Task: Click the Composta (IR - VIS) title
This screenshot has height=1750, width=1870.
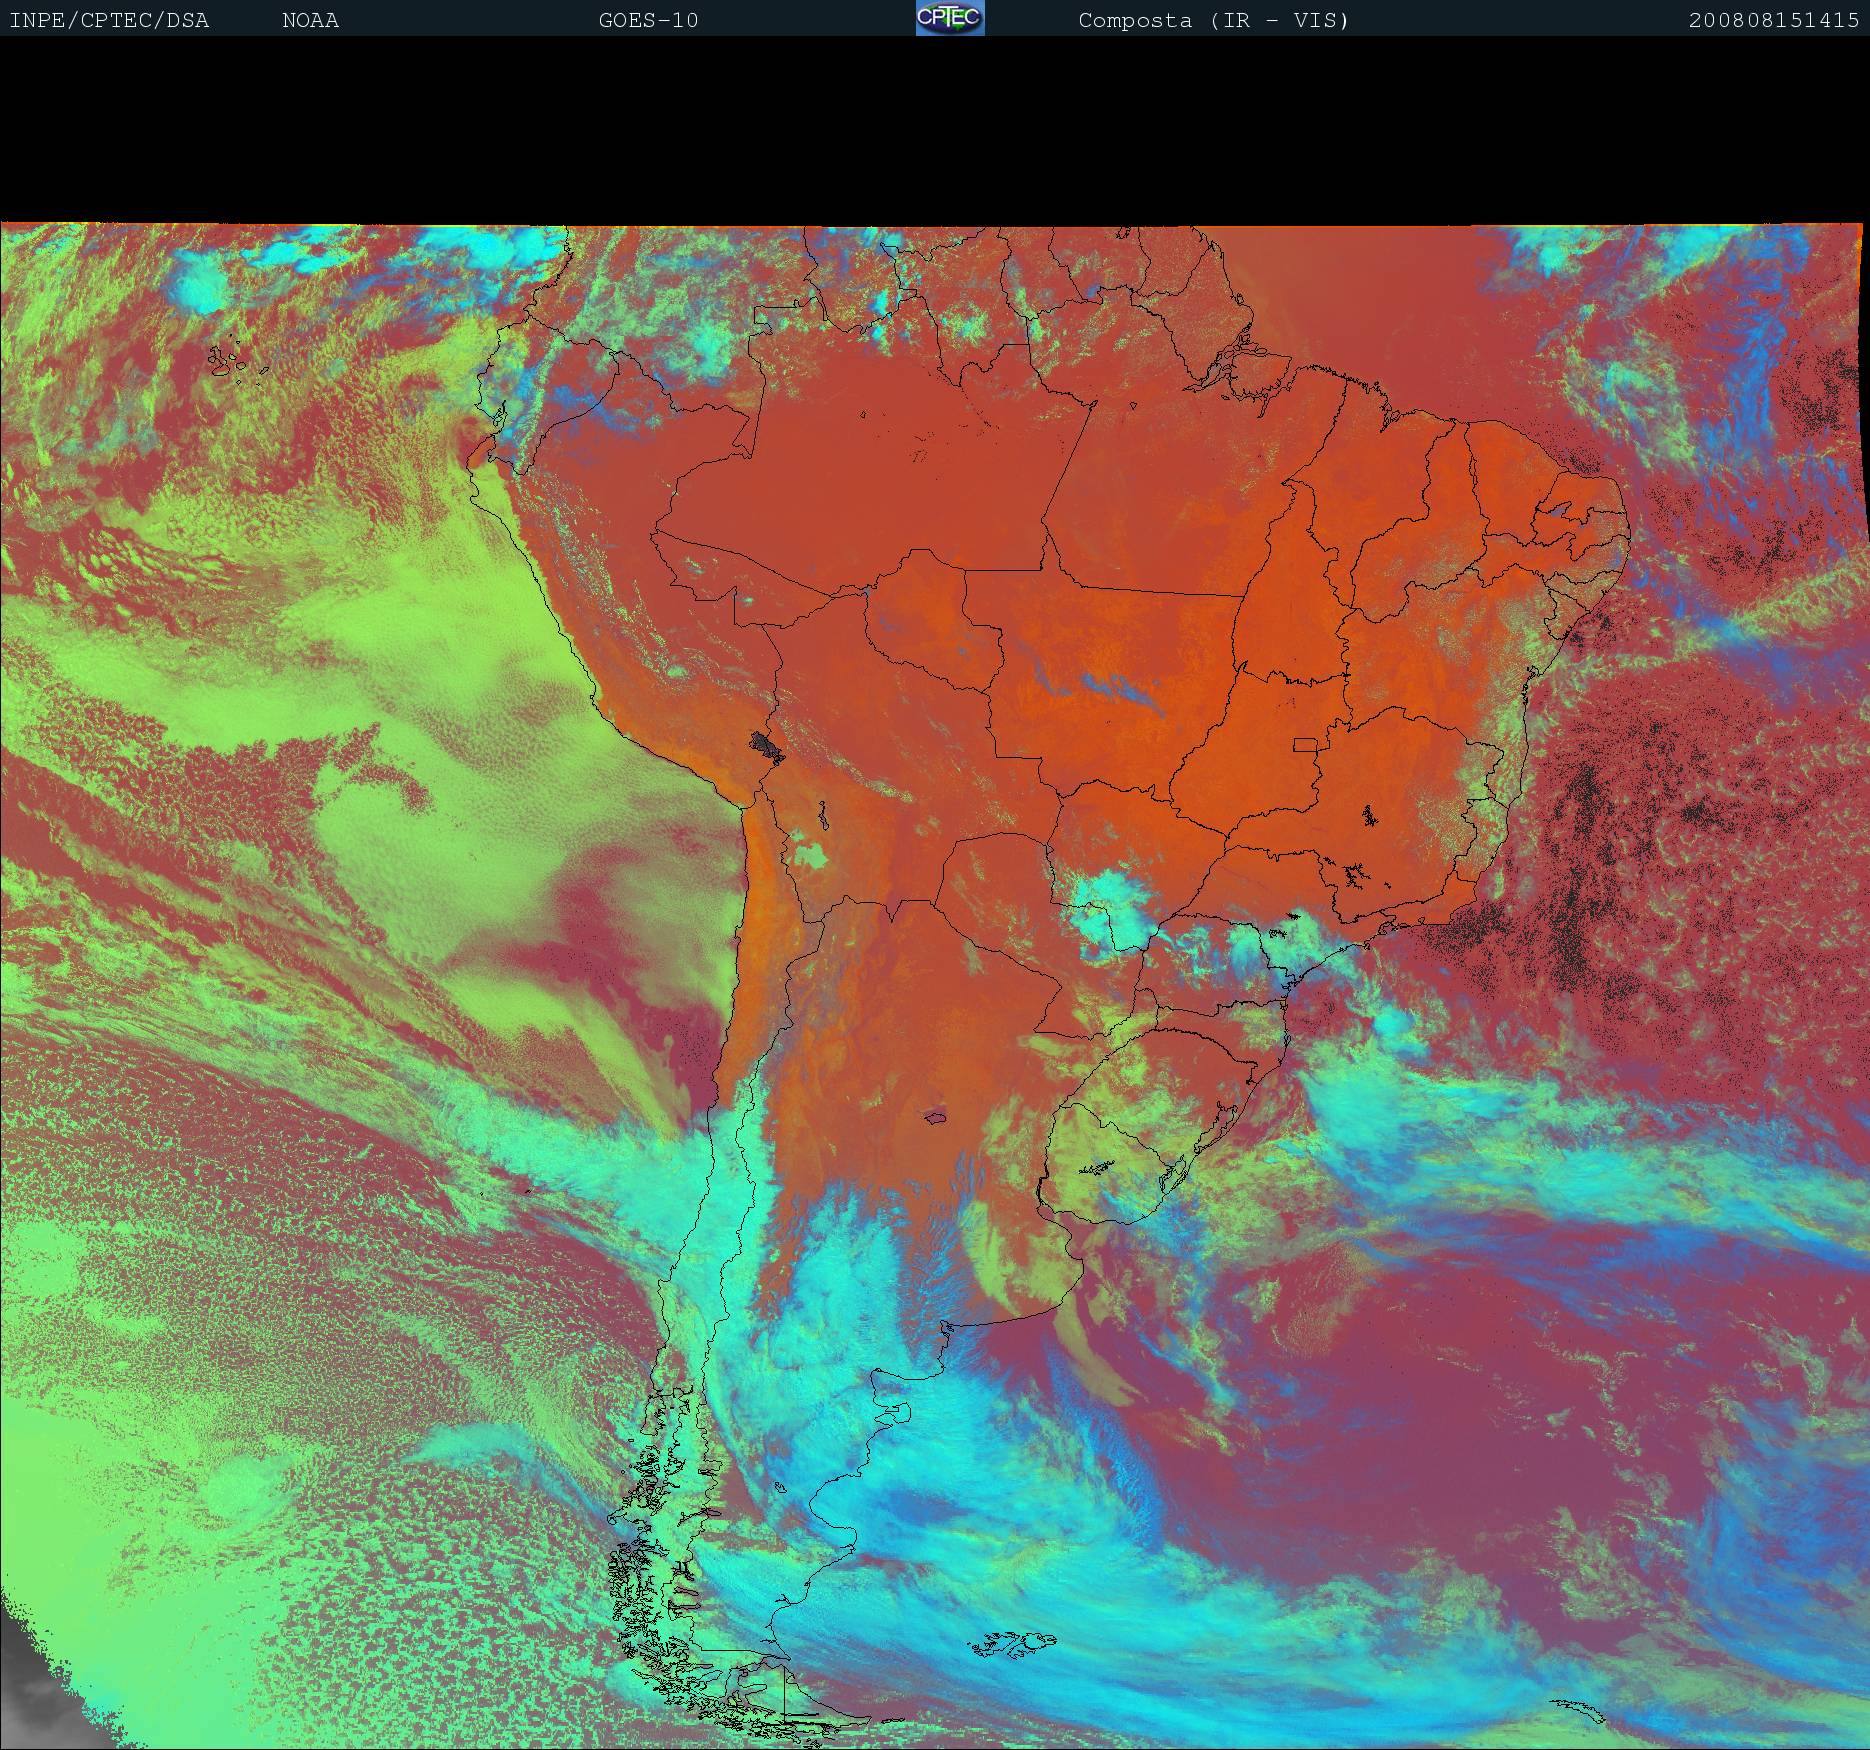Action: coord(1213,20)
